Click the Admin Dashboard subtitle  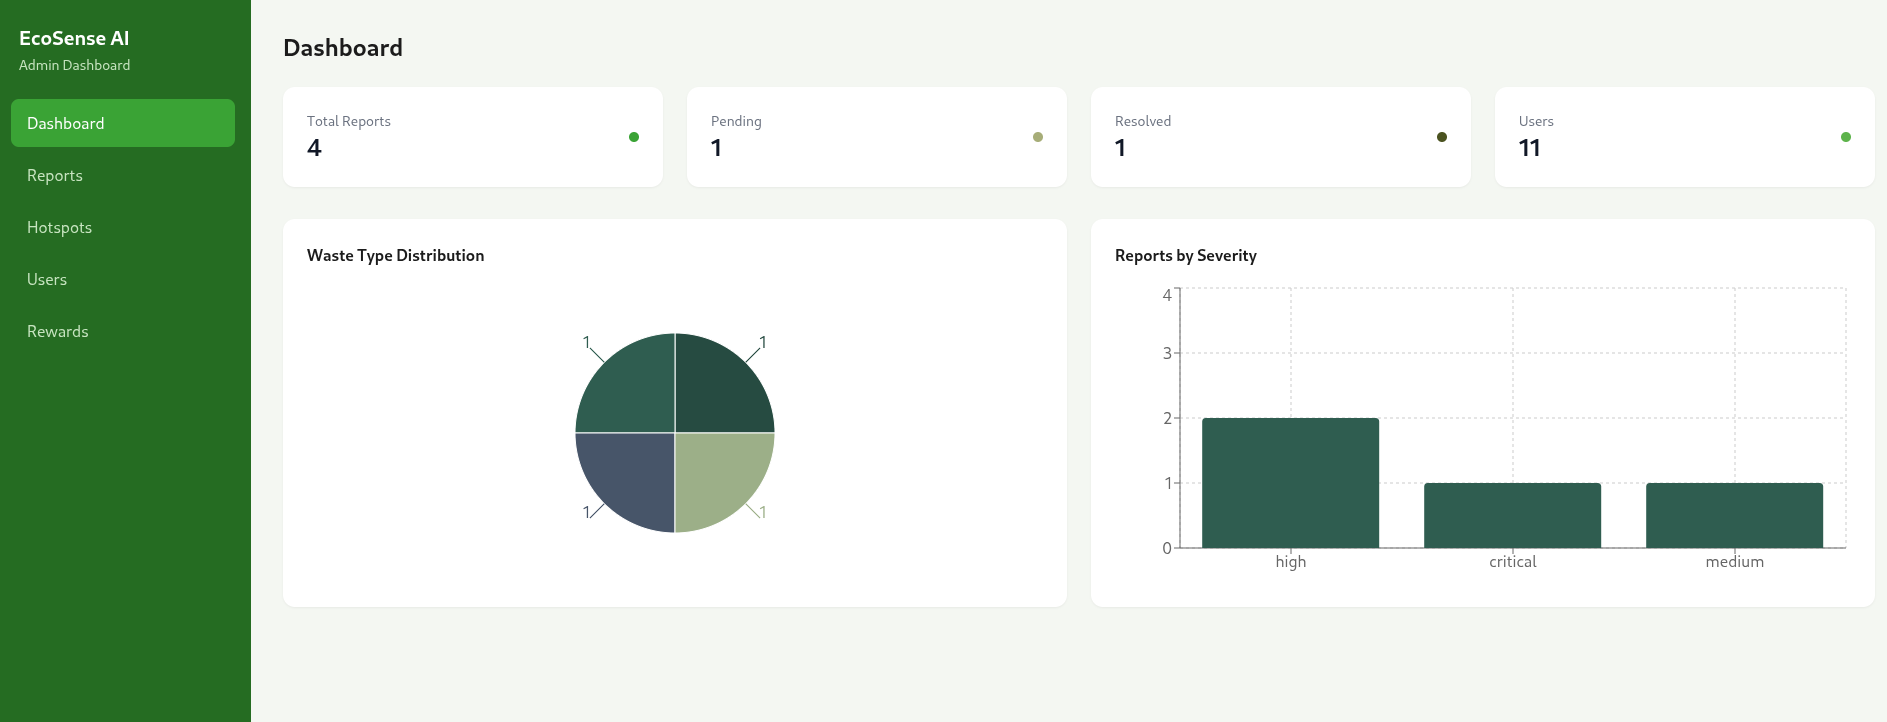point(74,65)
